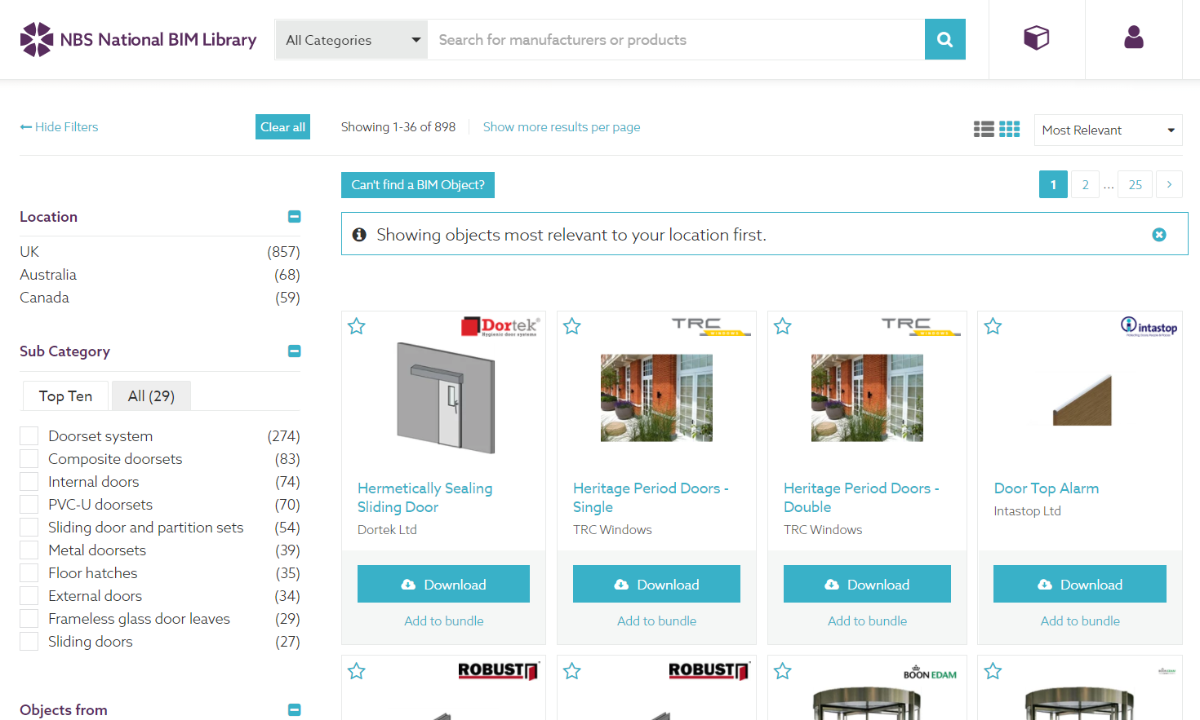
Task: Open the bundle cube icon
Action: [1037, 38]
